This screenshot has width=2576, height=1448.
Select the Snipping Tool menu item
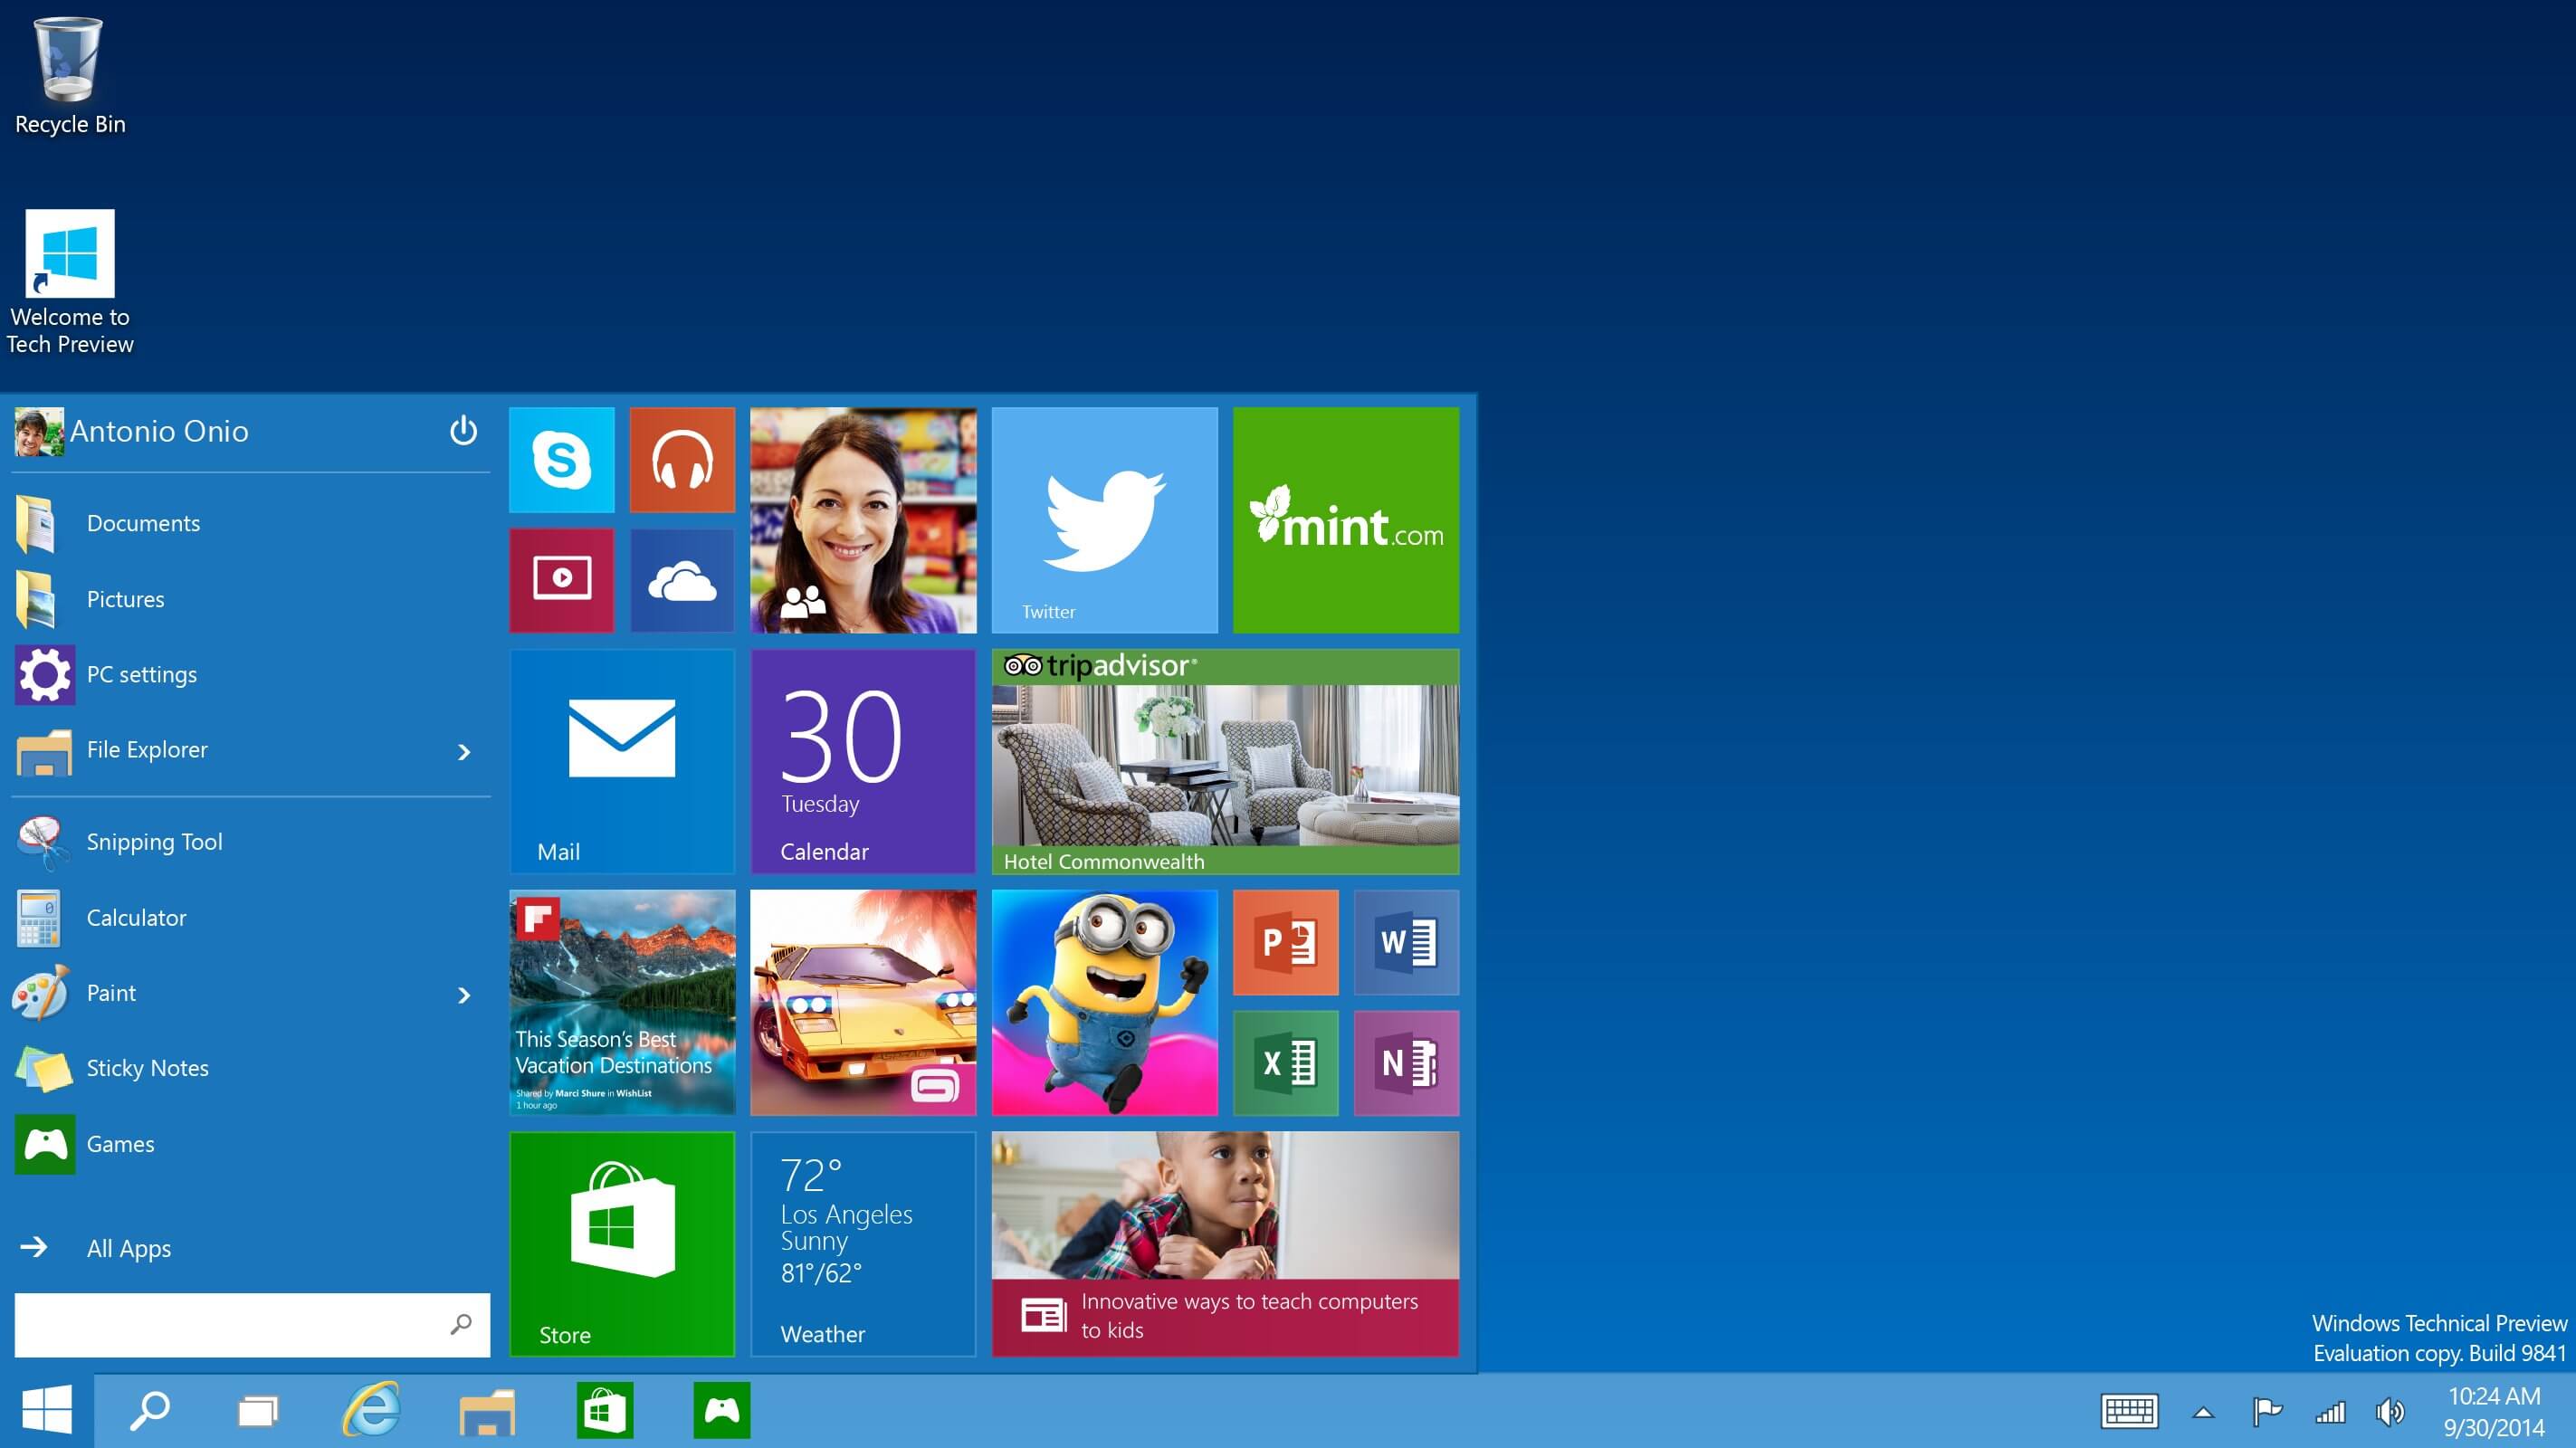click(x=246, y=842)
